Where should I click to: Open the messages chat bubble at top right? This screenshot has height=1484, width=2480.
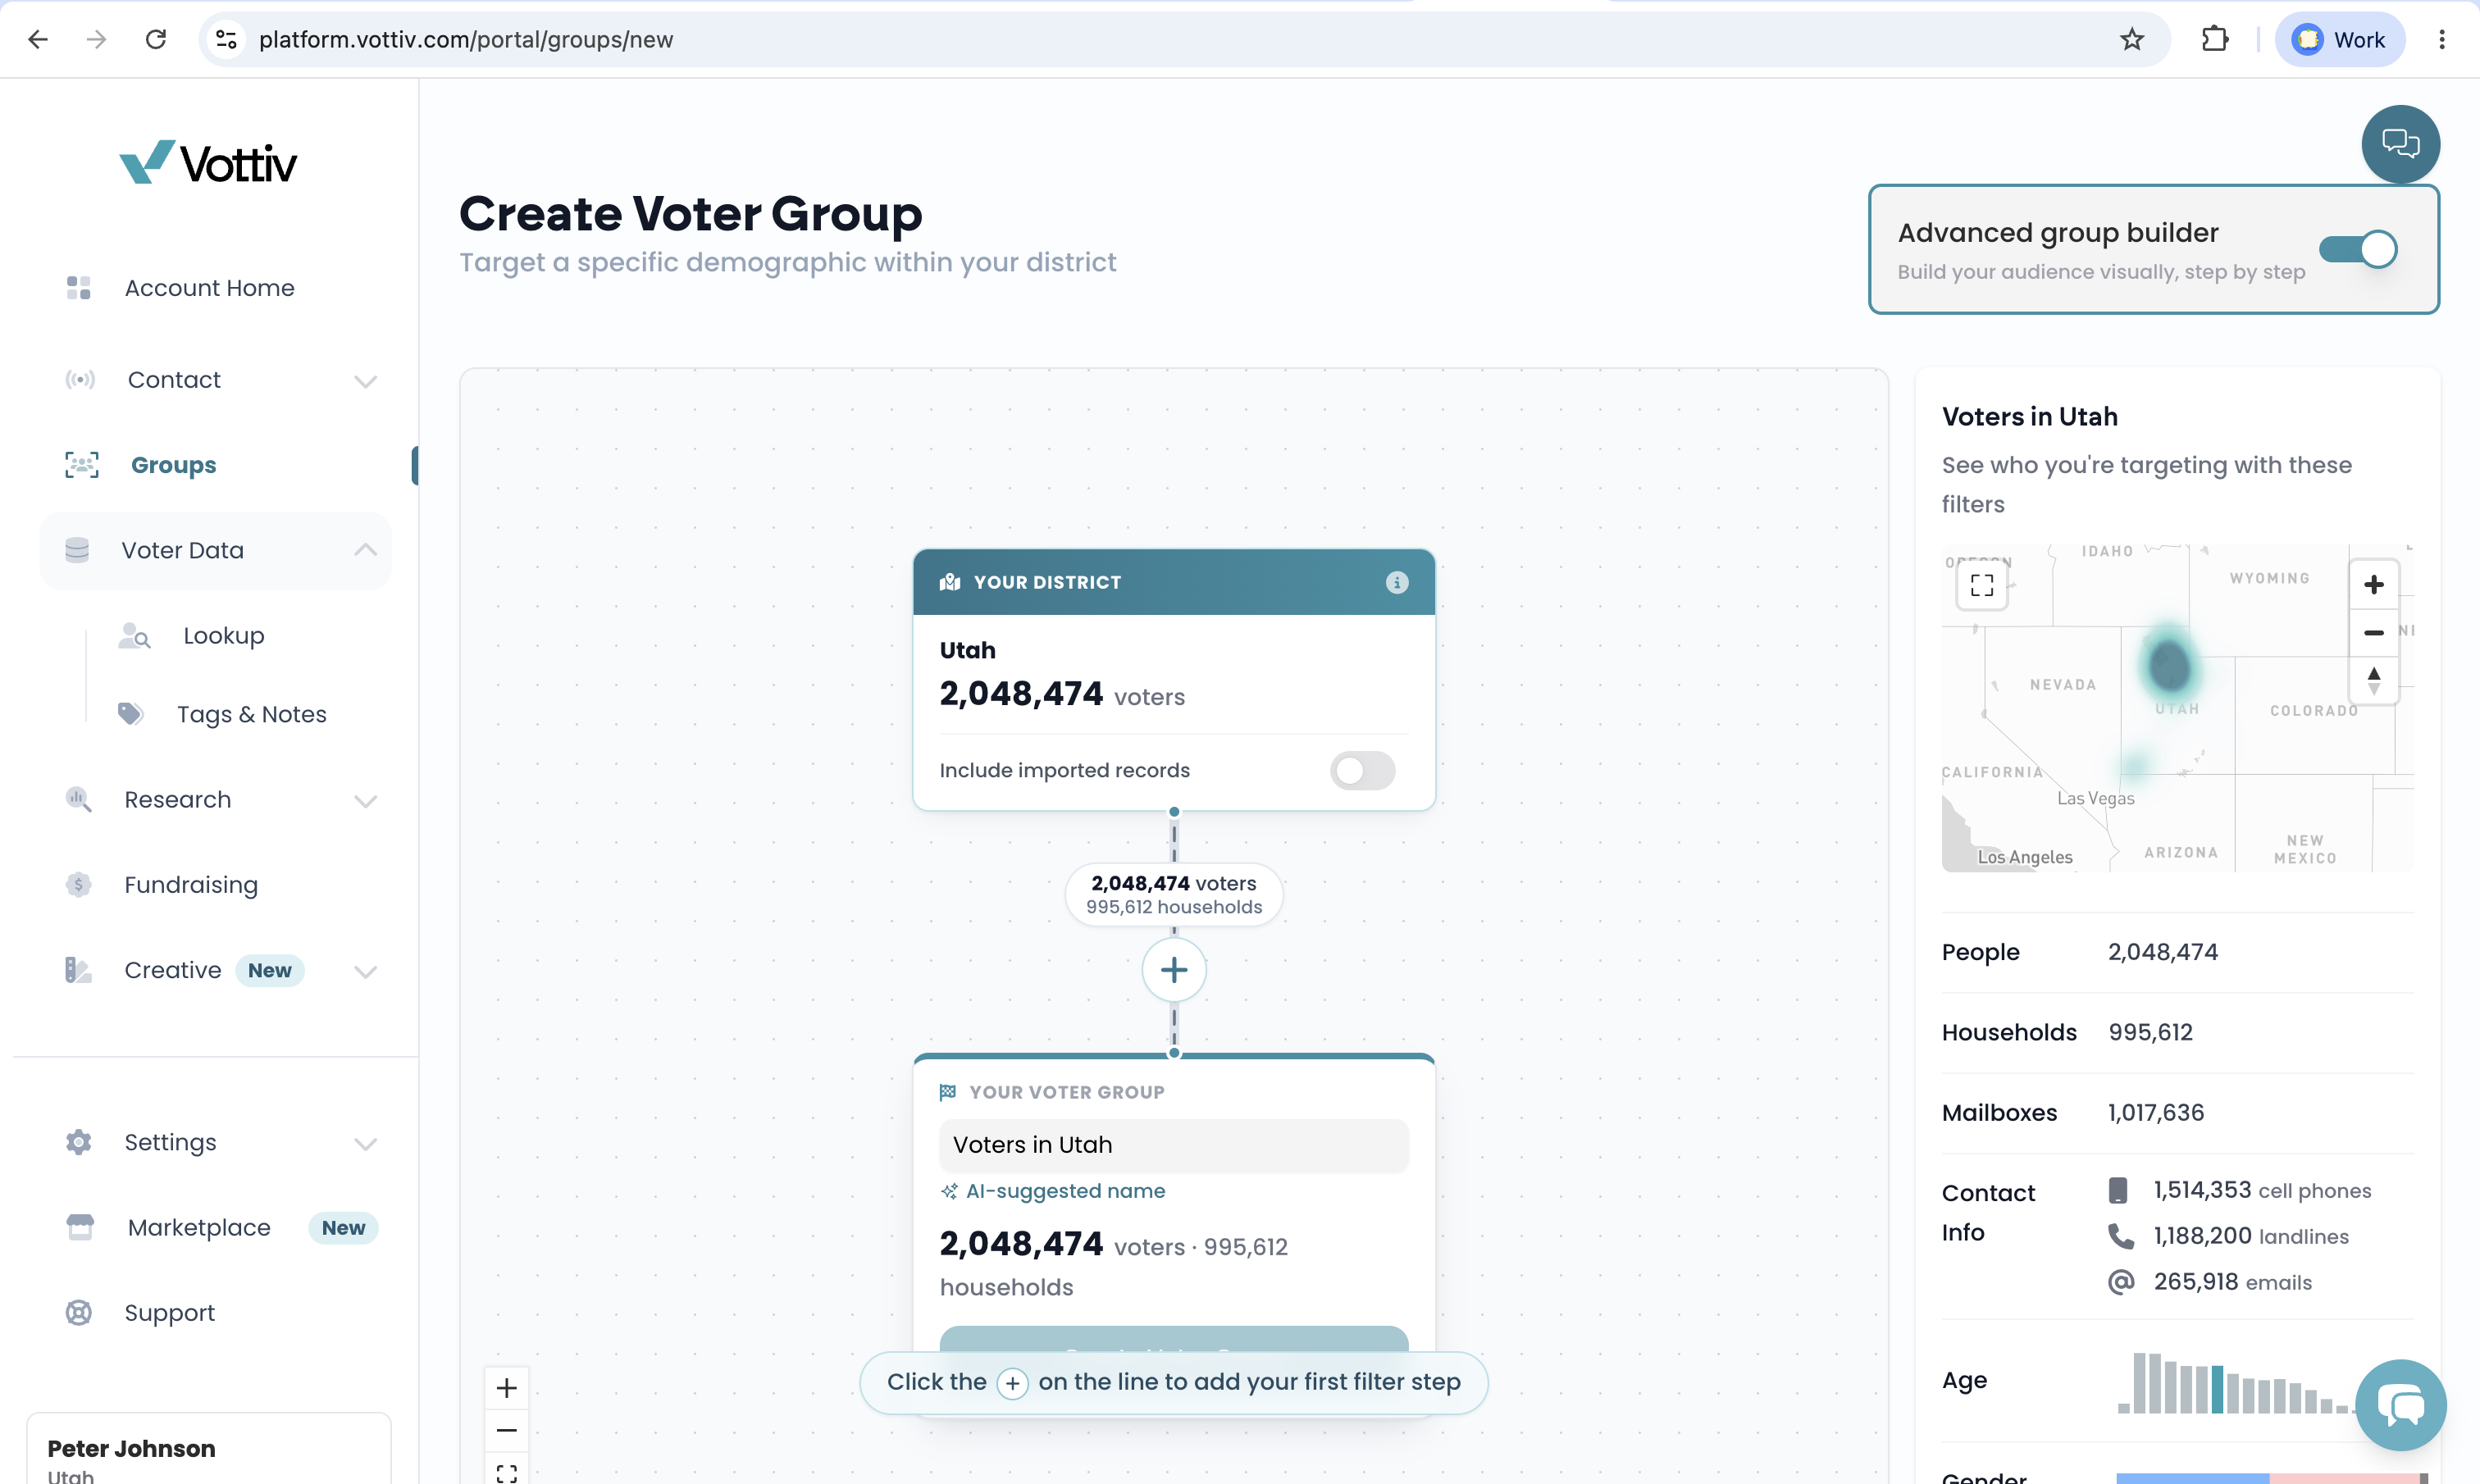[2400, 144]
